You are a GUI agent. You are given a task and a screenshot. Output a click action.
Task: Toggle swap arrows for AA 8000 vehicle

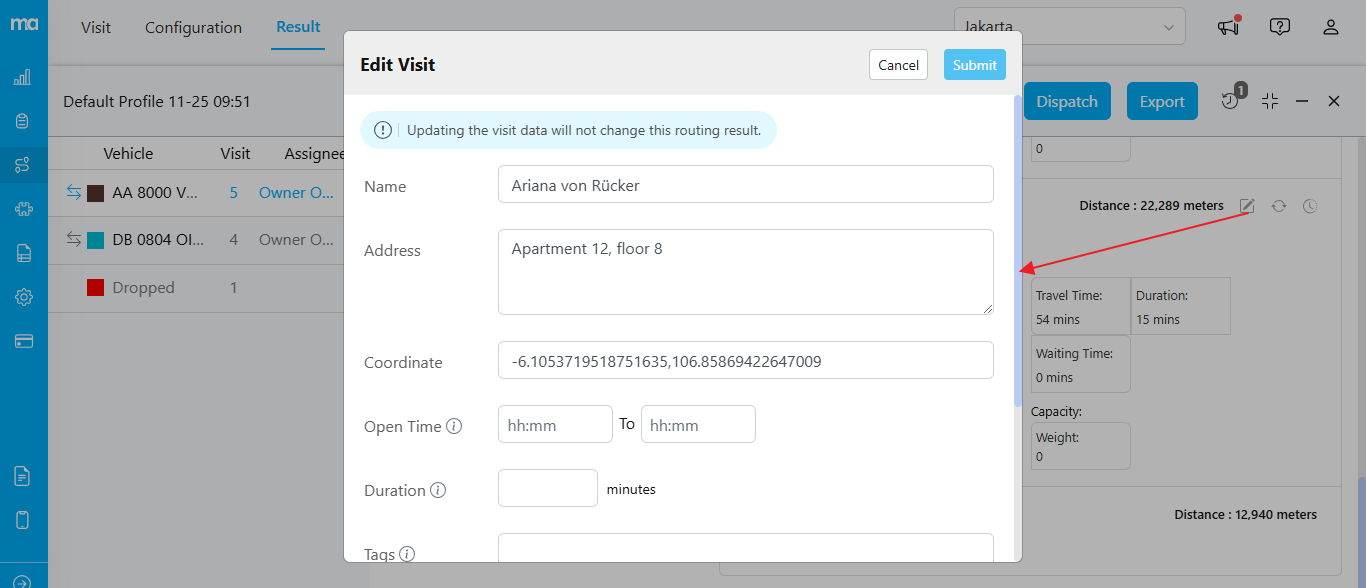click(73, 192)
